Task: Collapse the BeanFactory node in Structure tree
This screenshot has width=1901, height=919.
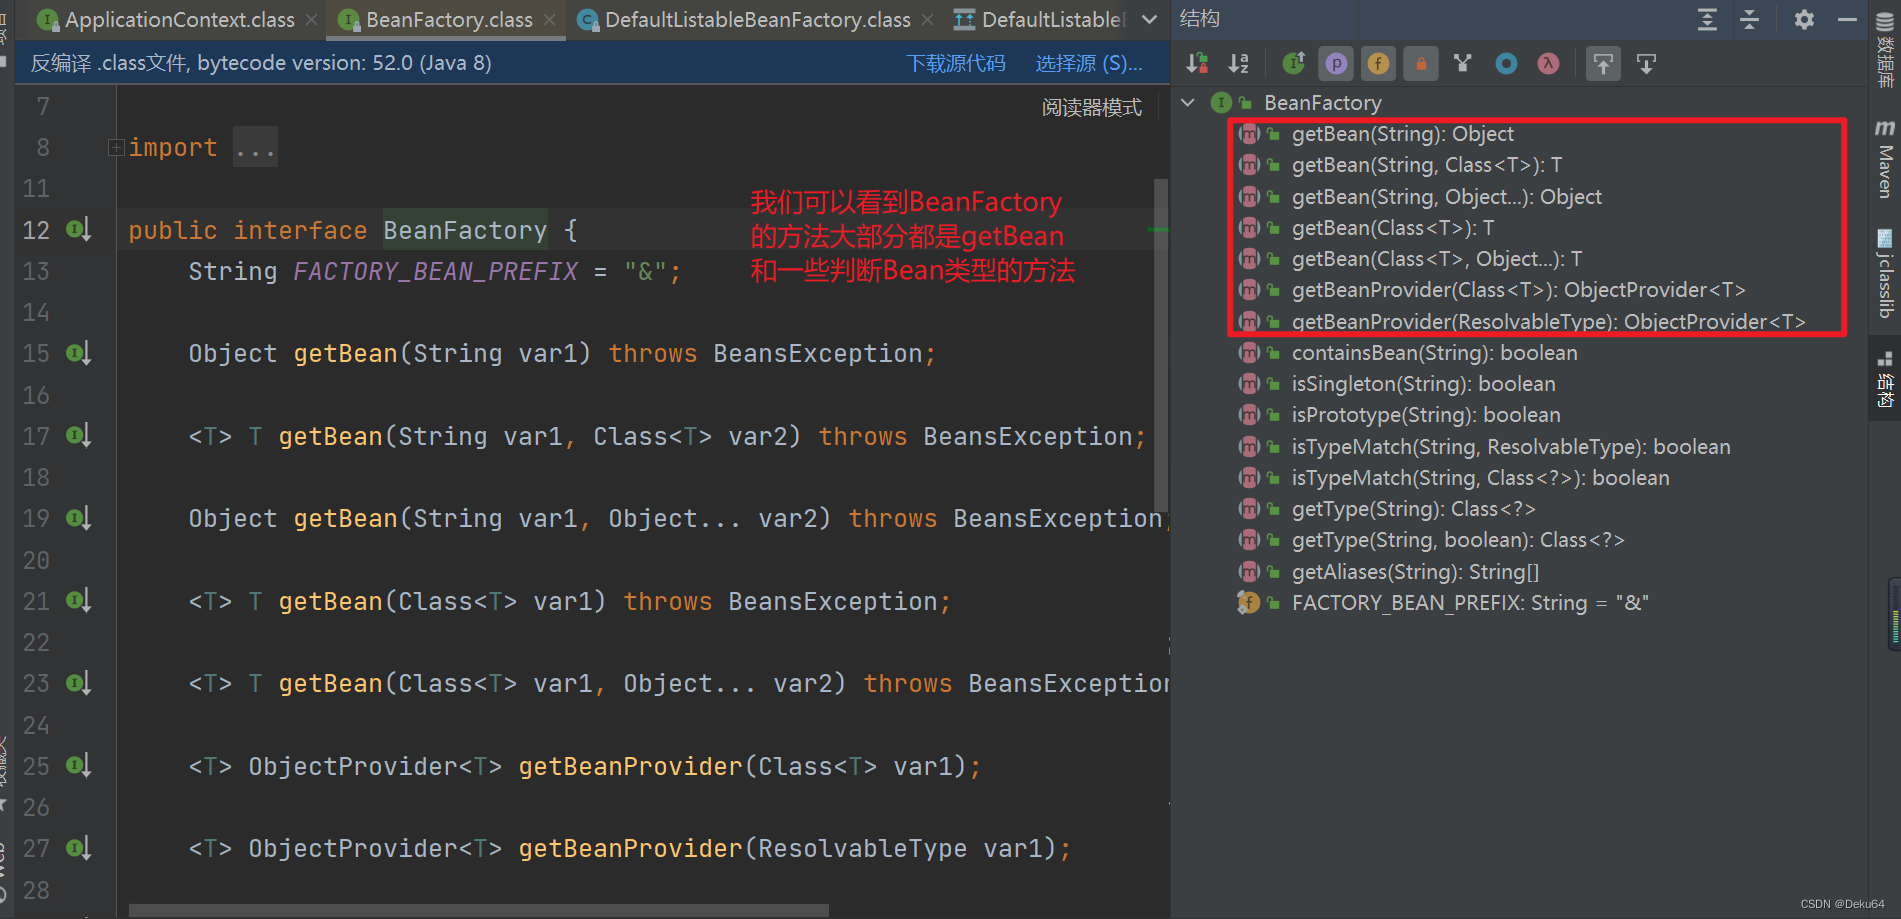Action: point(1188,102)
